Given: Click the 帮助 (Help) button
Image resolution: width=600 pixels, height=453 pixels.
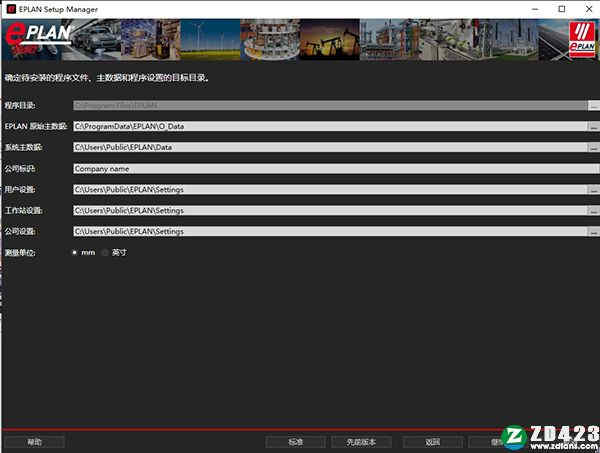Looking at the screenshot, I should [x=34, y=442].
